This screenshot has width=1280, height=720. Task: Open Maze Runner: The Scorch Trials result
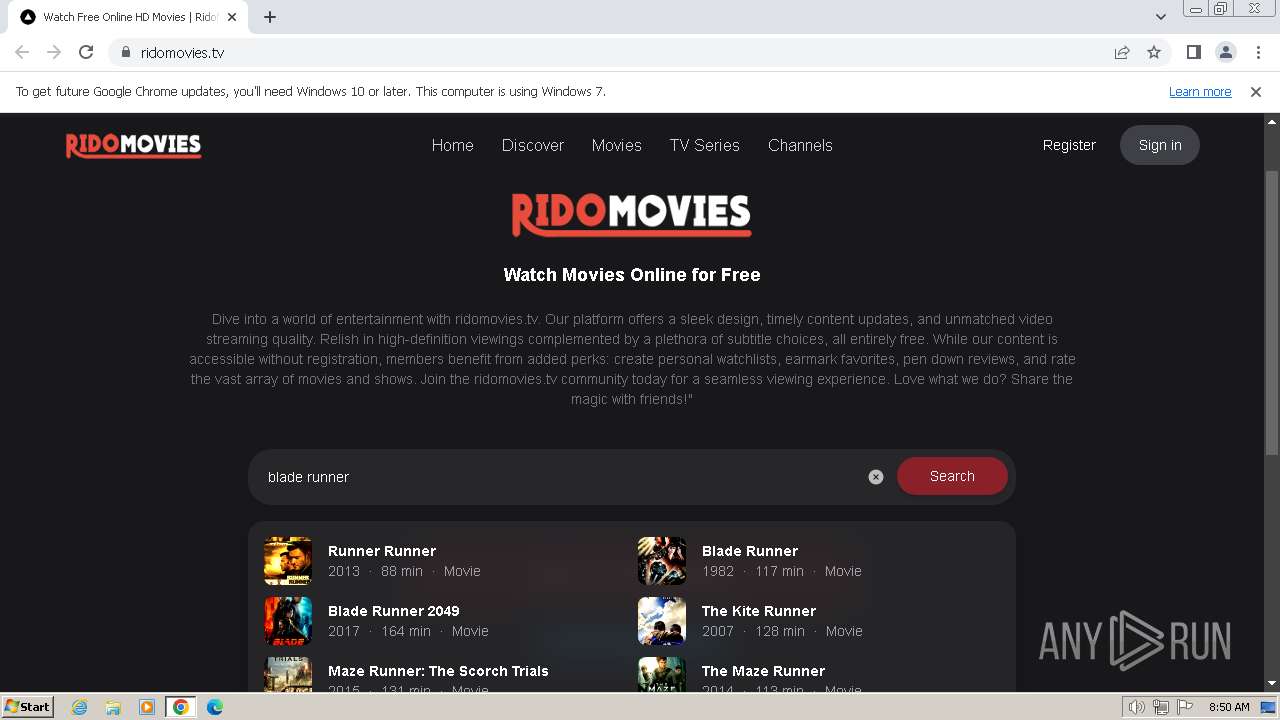click(x=438, y=671)
